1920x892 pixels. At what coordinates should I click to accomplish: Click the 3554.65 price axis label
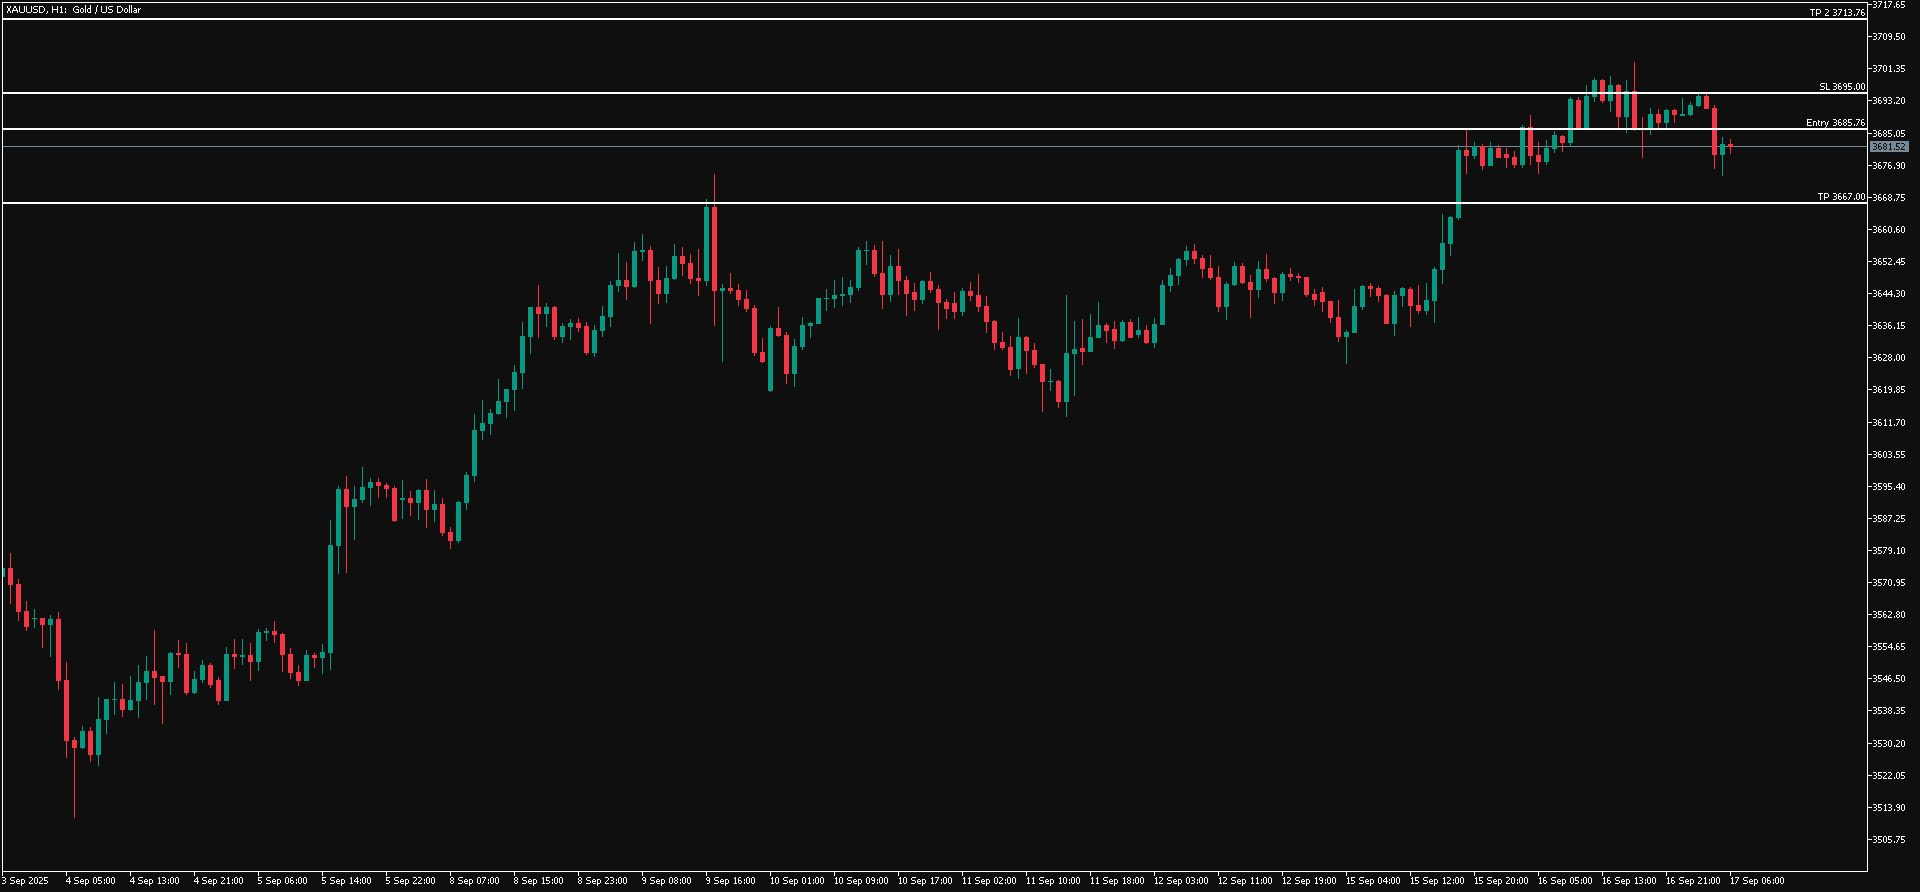click(1889, 647)
